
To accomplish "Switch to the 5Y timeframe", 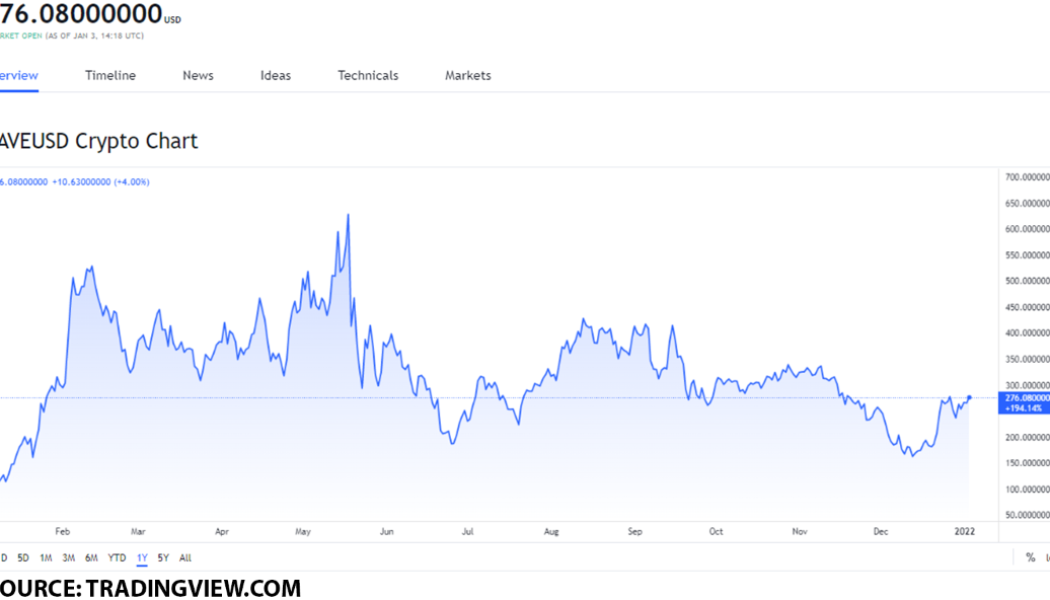I will 163,557.
